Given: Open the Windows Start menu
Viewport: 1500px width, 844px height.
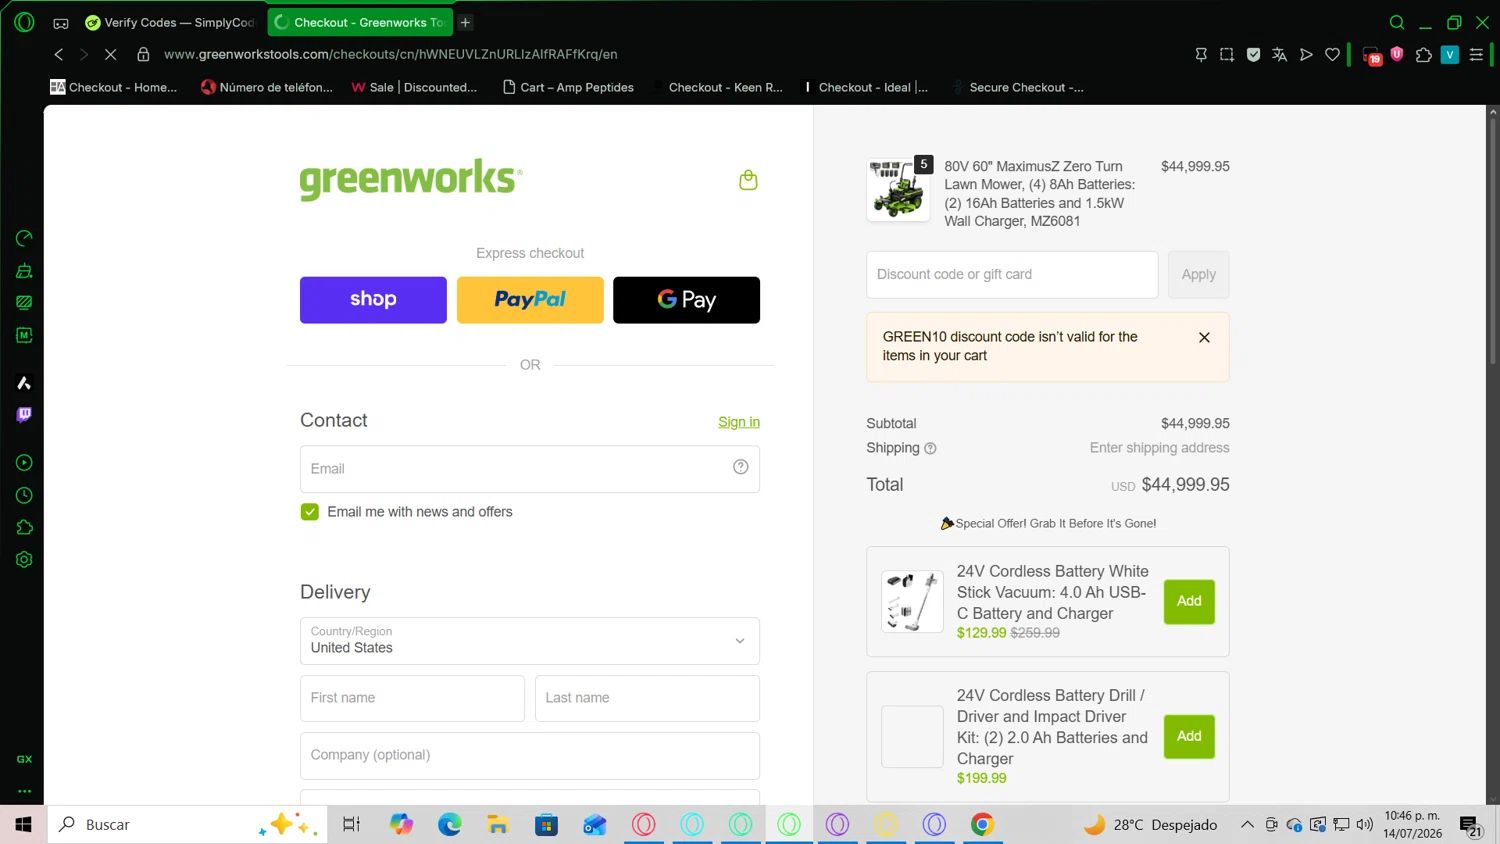Looking at the screenshot, I should (23, 825).
